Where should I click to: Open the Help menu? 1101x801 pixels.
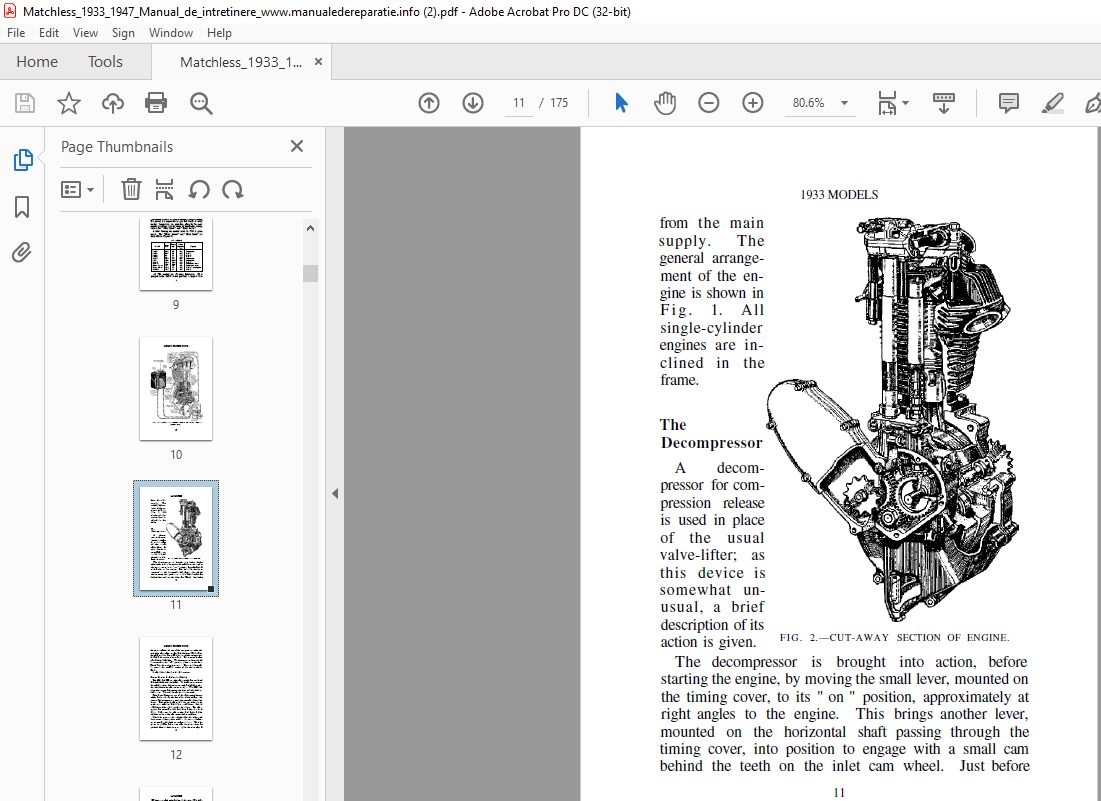[x=219, y=33]
